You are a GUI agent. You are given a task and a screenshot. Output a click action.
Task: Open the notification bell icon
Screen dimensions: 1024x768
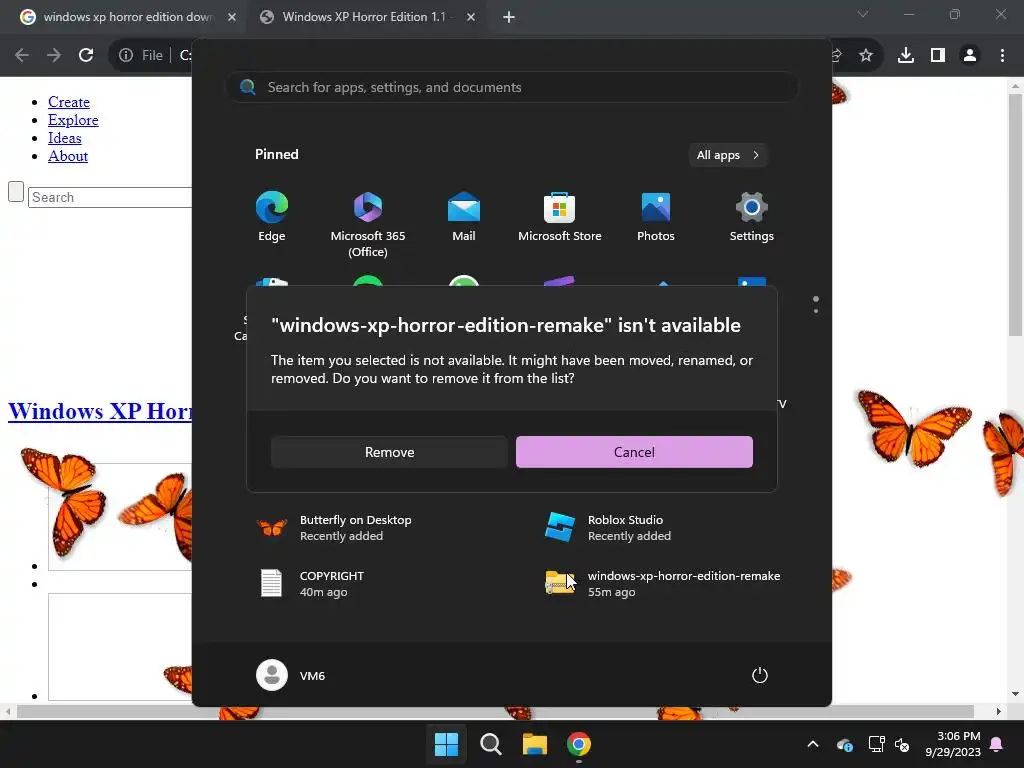point(997,744)
